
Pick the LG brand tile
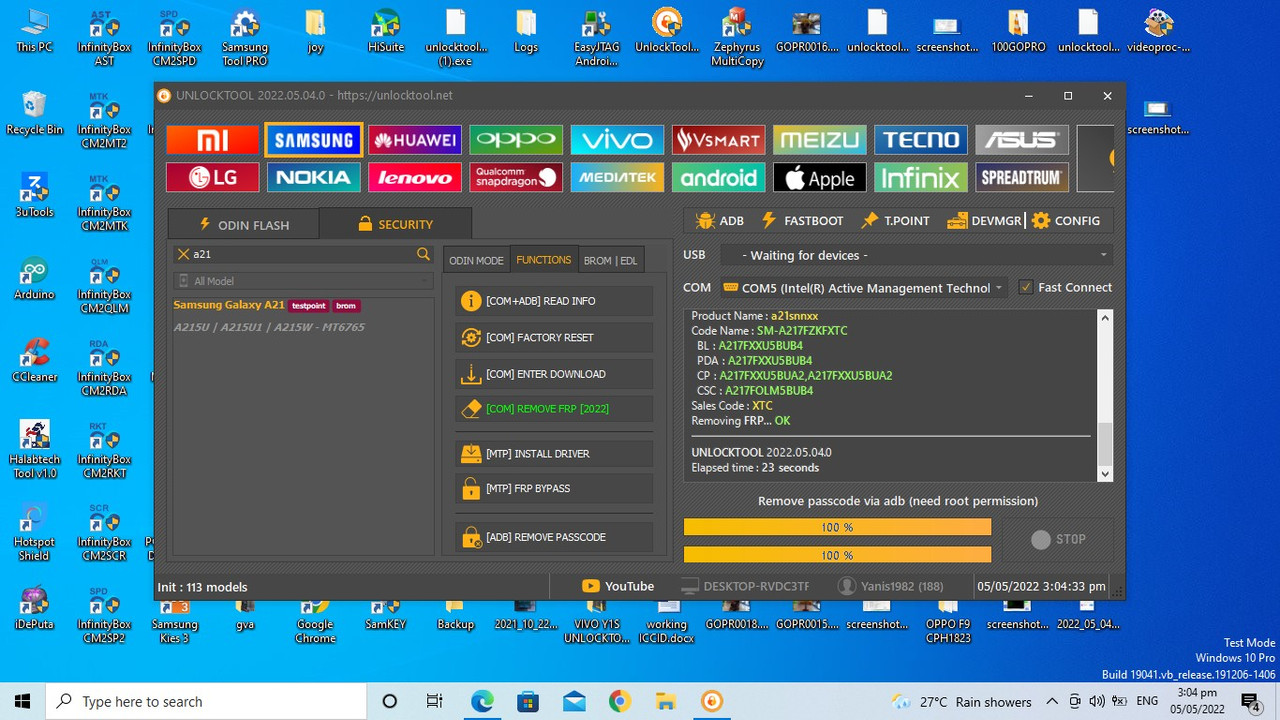click(212, 178)
